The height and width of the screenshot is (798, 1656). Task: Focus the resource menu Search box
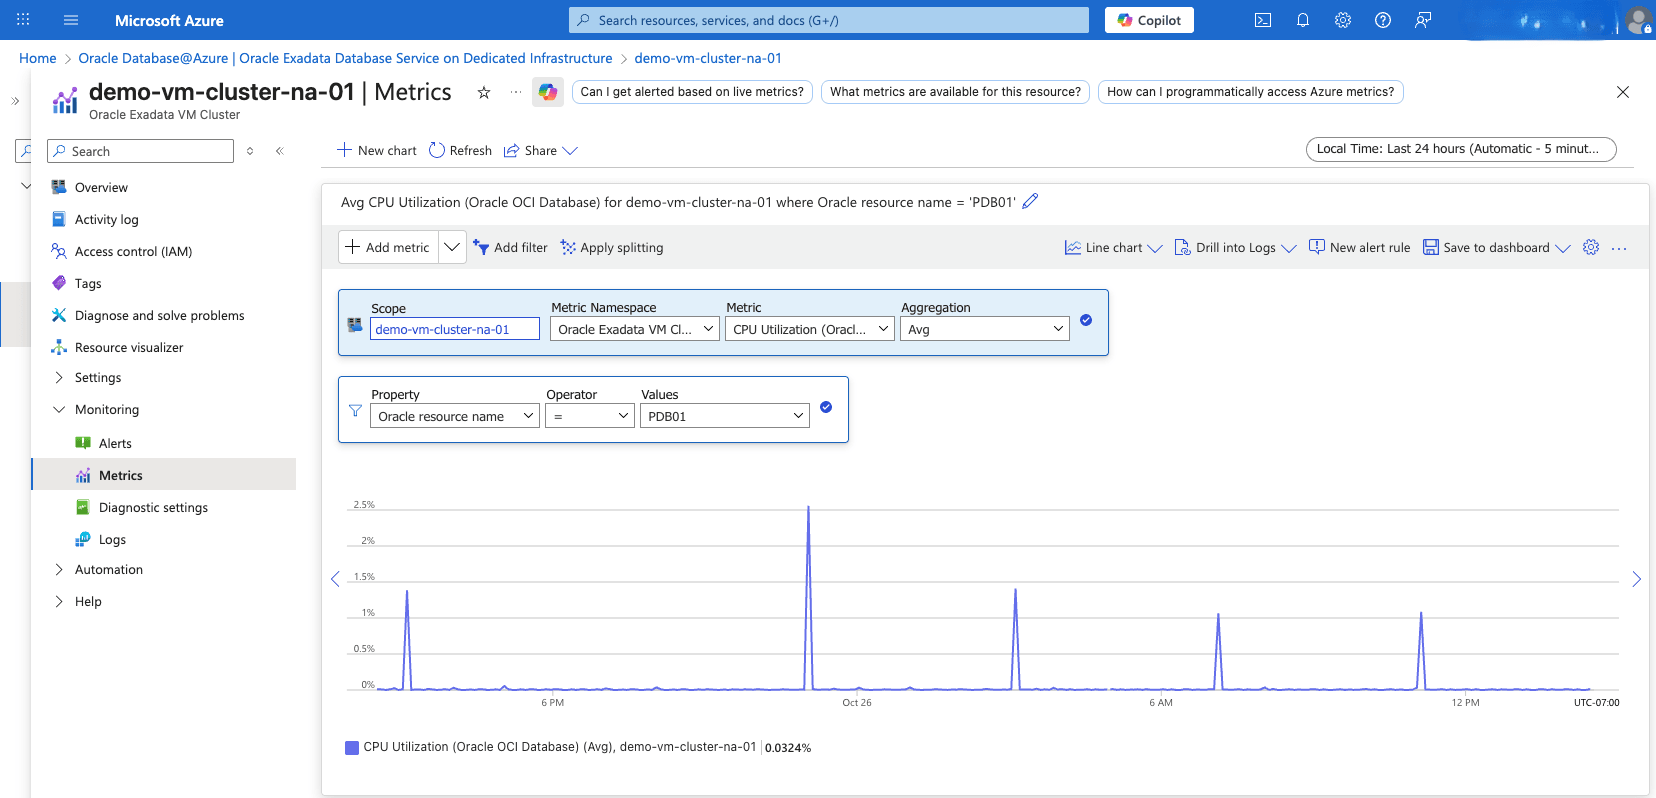coord(140,151)
